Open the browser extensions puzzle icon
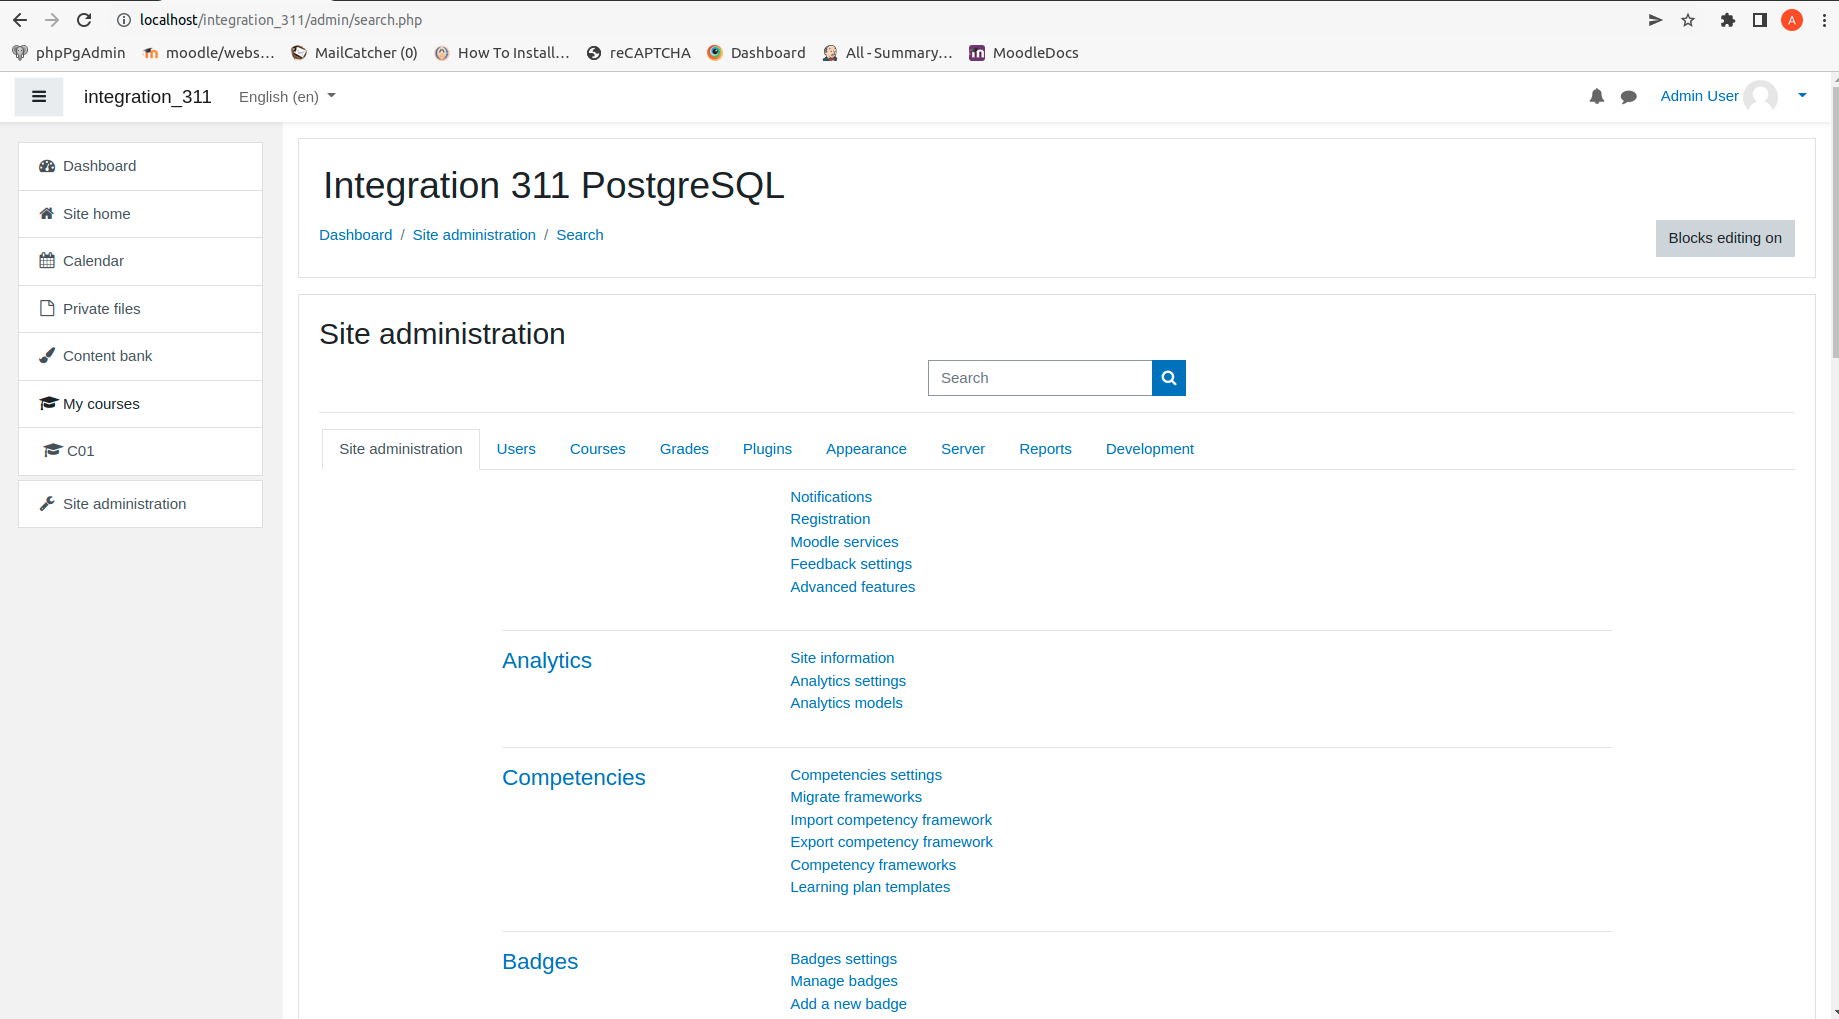 click(1727, 20)
